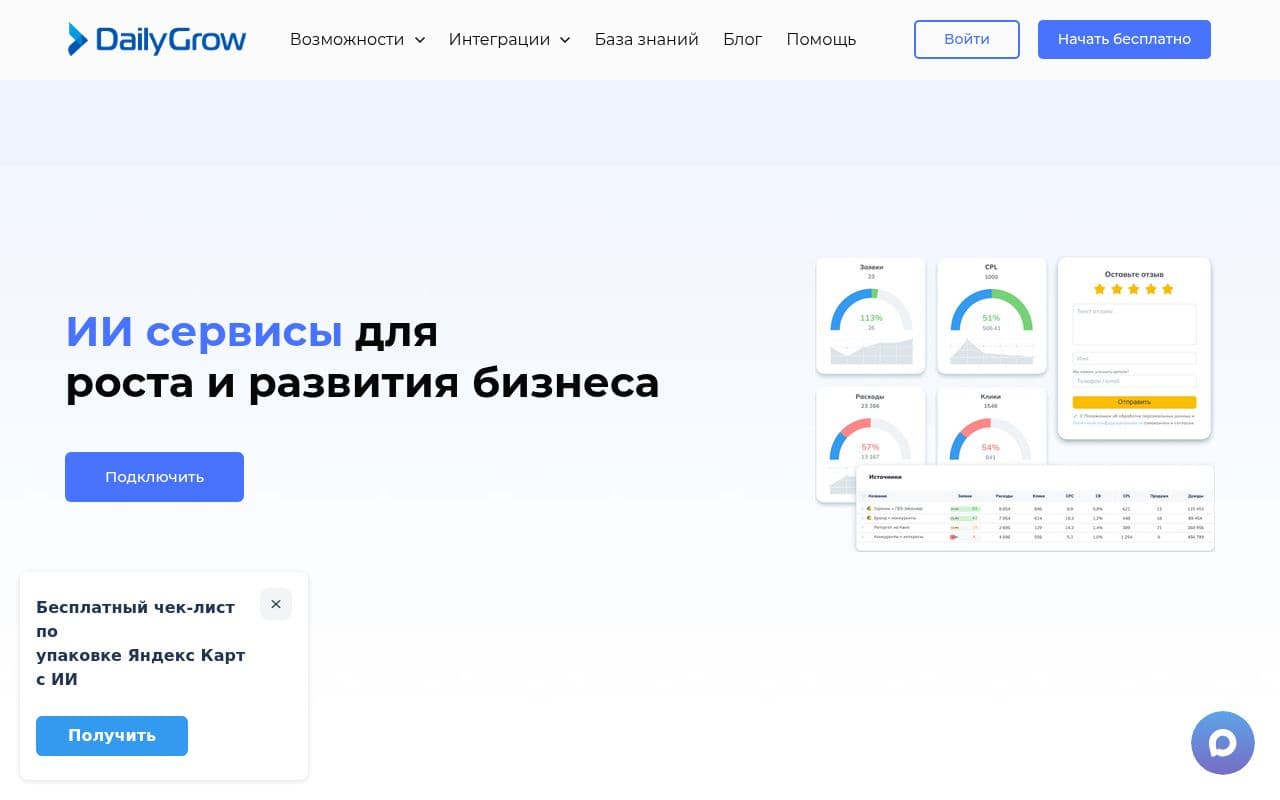
Task: Click the Подключить button
Action: (x=154, y=477)
